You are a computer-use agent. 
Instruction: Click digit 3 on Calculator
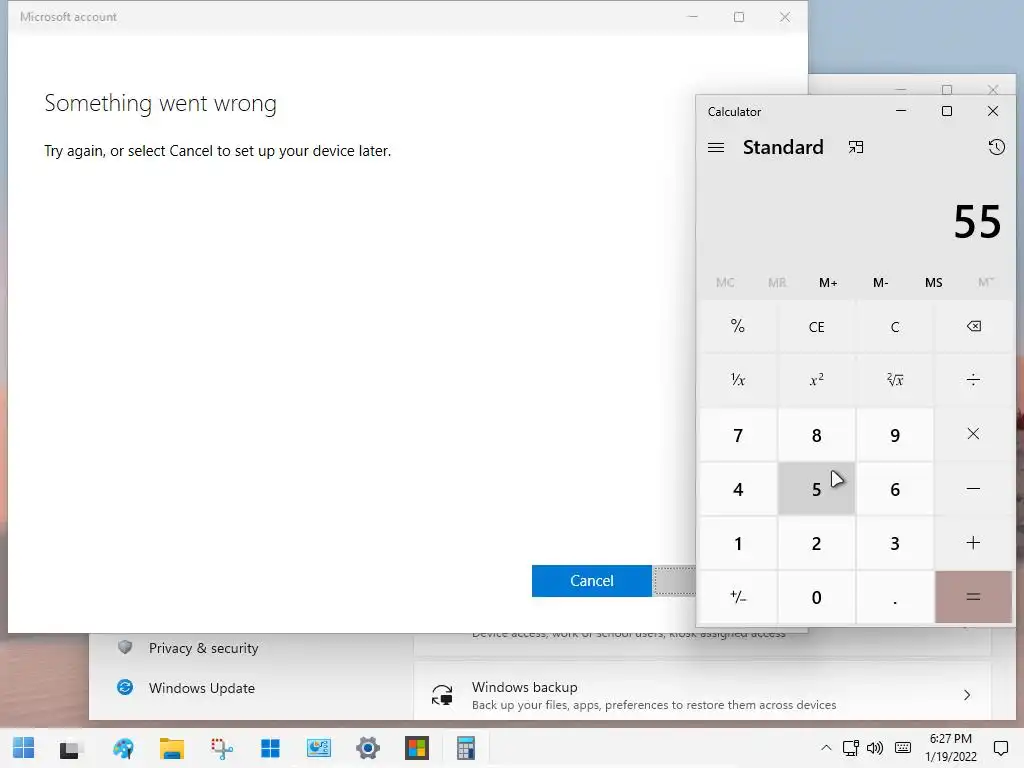[895, 543]
